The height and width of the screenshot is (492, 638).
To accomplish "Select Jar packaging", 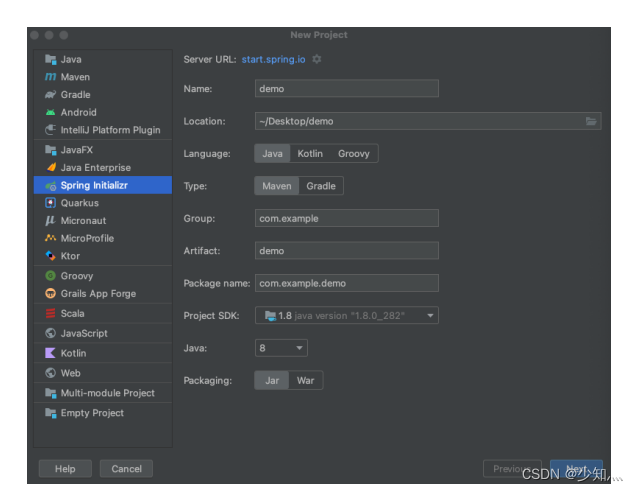I will click(272, 380).
